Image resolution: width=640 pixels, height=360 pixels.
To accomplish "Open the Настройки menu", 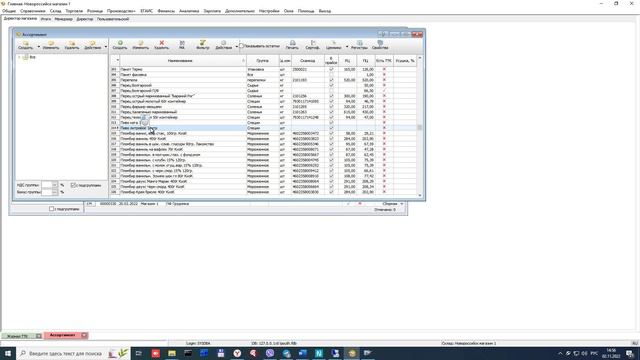I will point(269,11).
